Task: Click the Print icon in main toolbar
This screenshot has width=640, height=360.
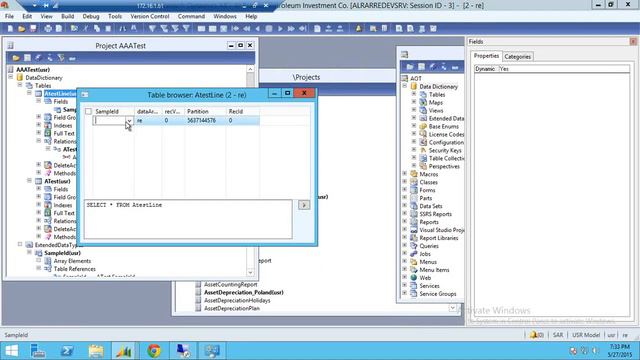Action: coord(48,29)
